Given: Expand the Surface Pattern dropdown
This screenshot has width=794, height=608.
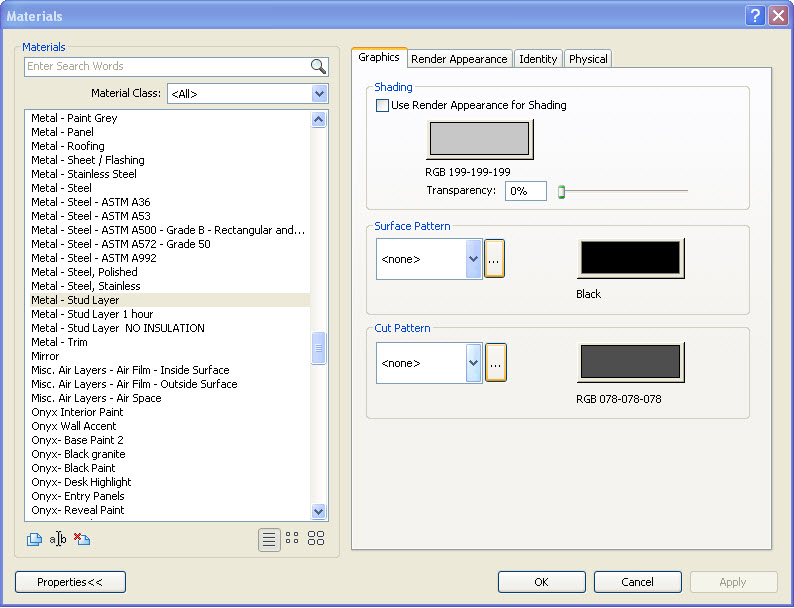Looking at the screenshot, I should click(x=474, y=259).
